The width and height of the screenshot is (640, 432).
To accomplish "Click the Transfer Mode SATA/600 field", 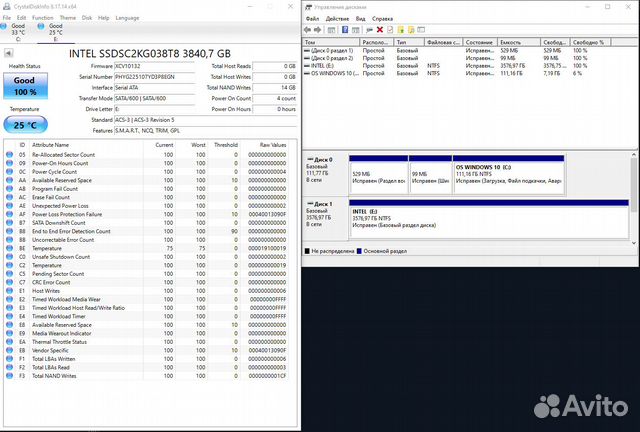I will pyautogui.click(x=154, y=98).
